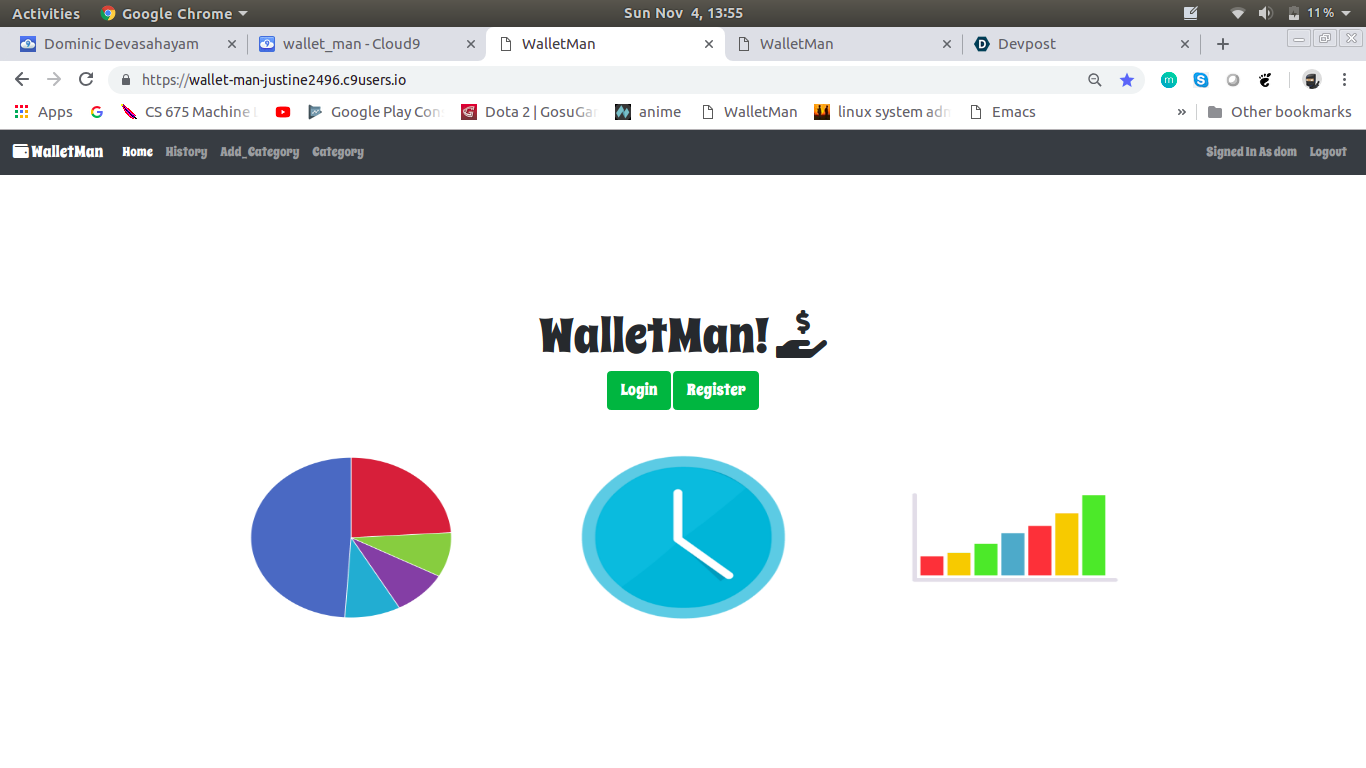1366x768 pixels.
Task: Open the linux system admin bookmark
Action: tap(883, 112)
